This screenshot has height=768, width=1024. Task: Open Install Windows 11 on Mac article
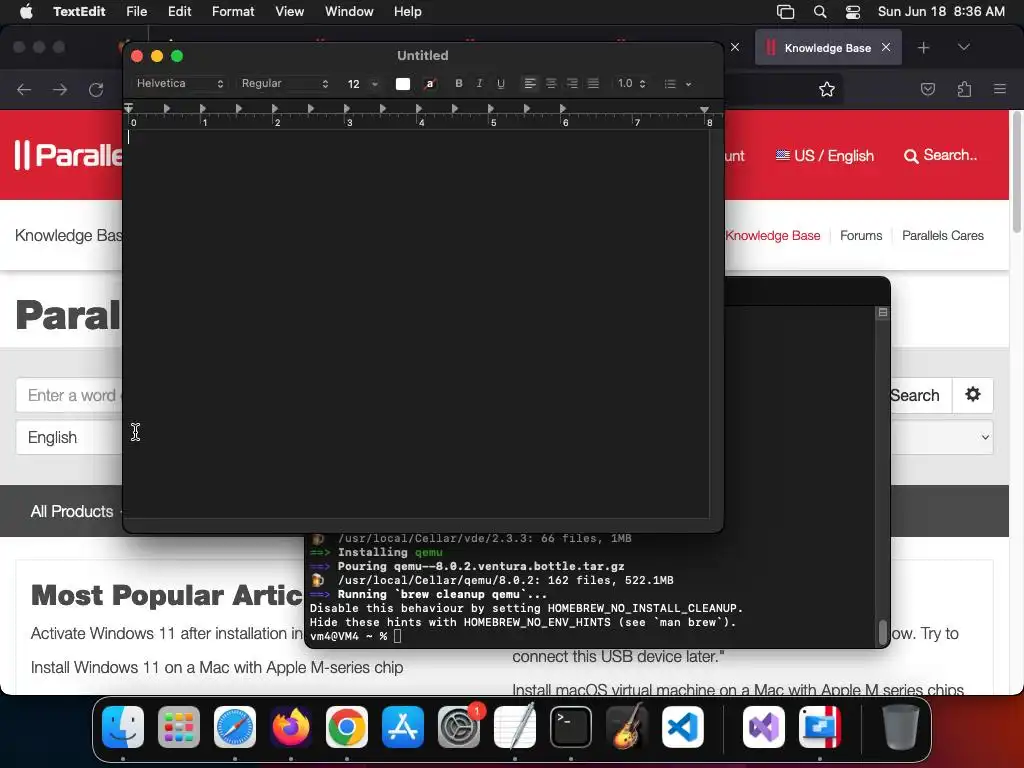coord(217,667)
